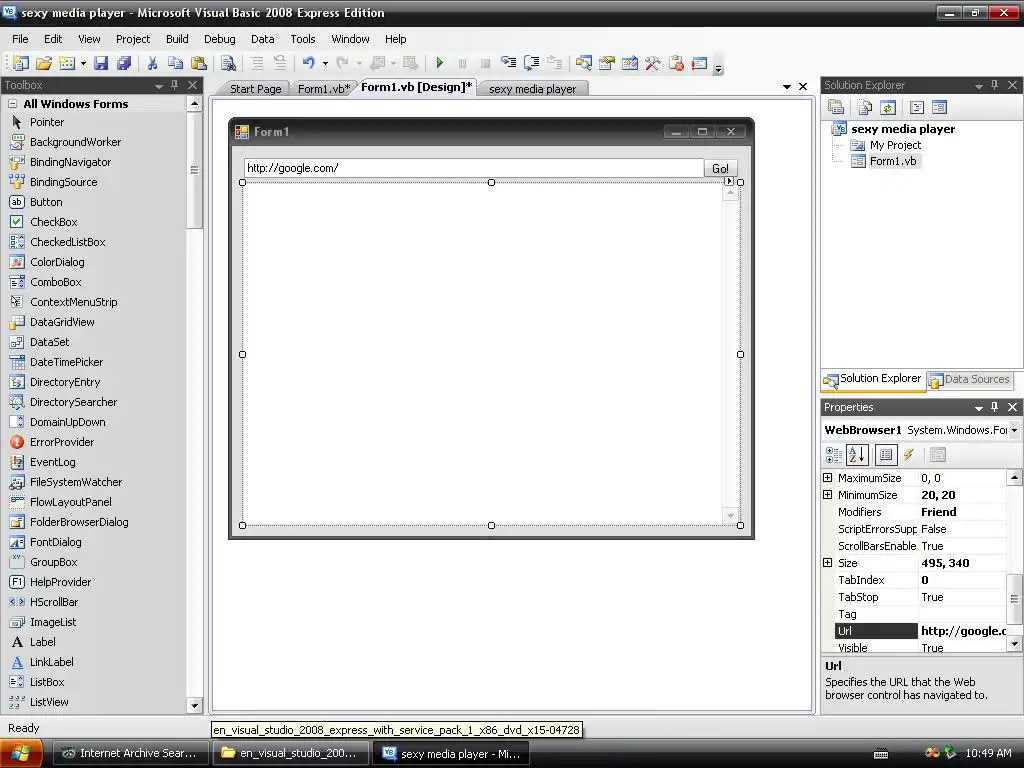1024x768 pixels.
Task: Click the New Project toolbar icon
Action: pos(20,63)
